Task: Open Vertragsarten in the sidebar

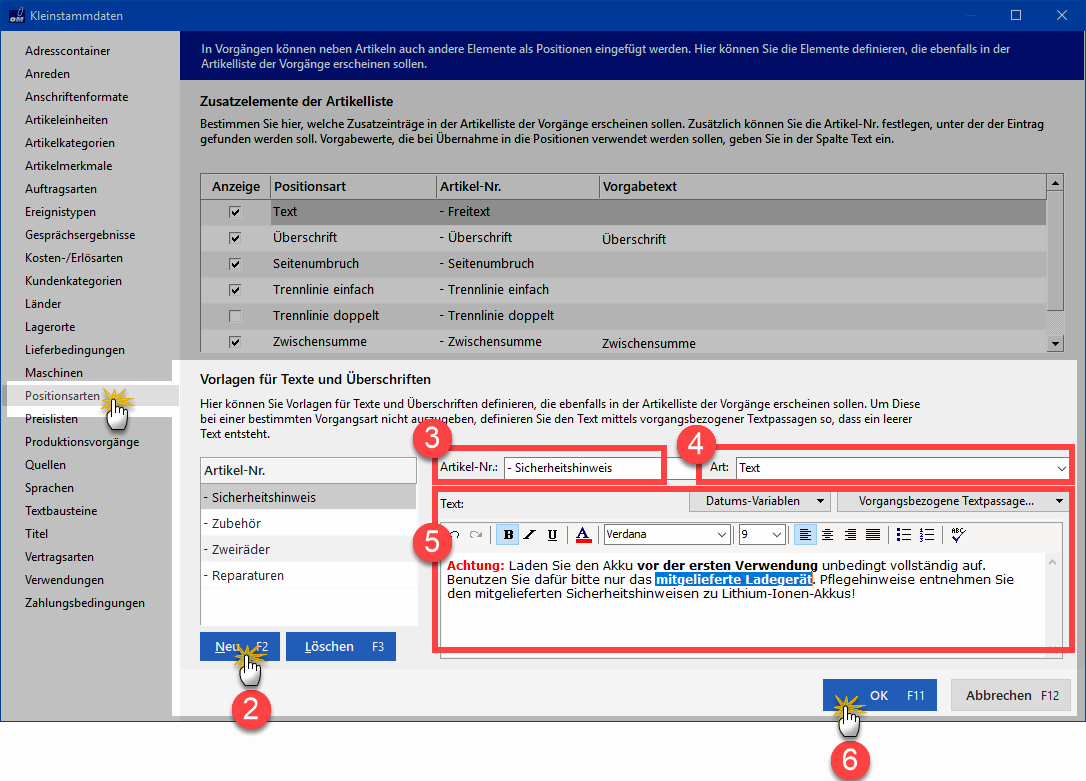Action: coord(59,557)
